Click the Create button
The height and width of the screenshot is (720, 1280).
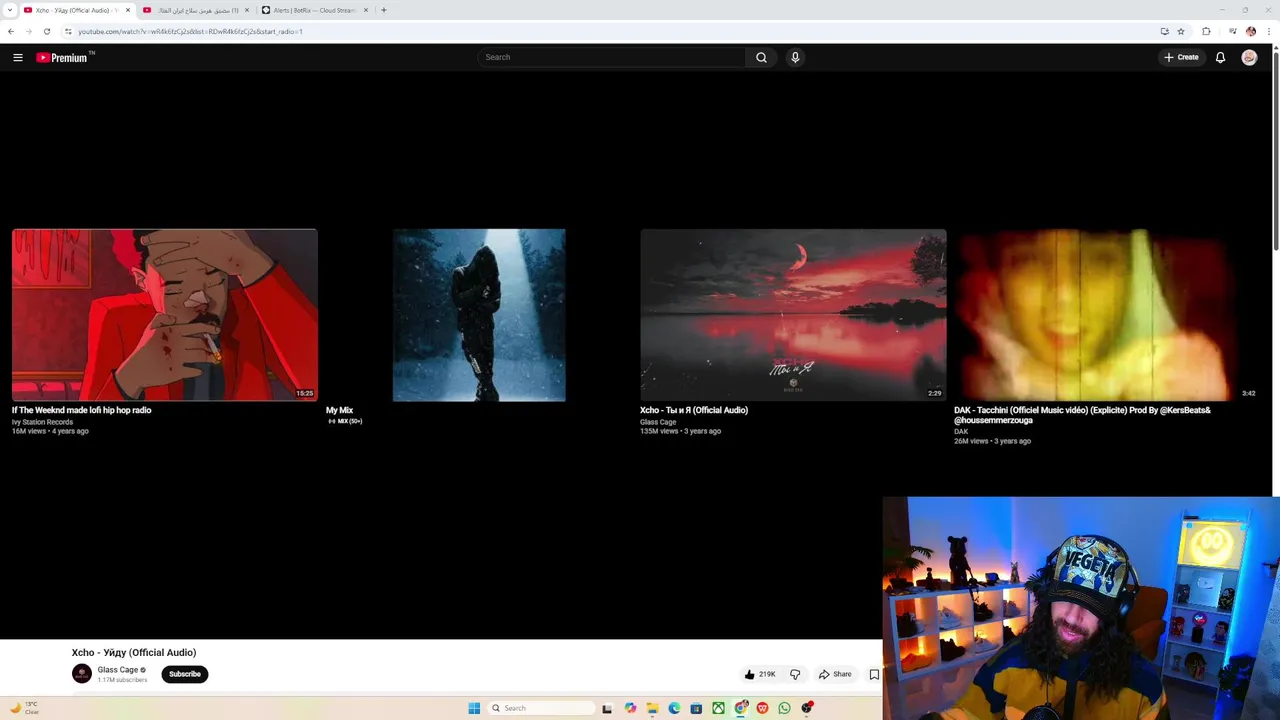(1181, 58)
